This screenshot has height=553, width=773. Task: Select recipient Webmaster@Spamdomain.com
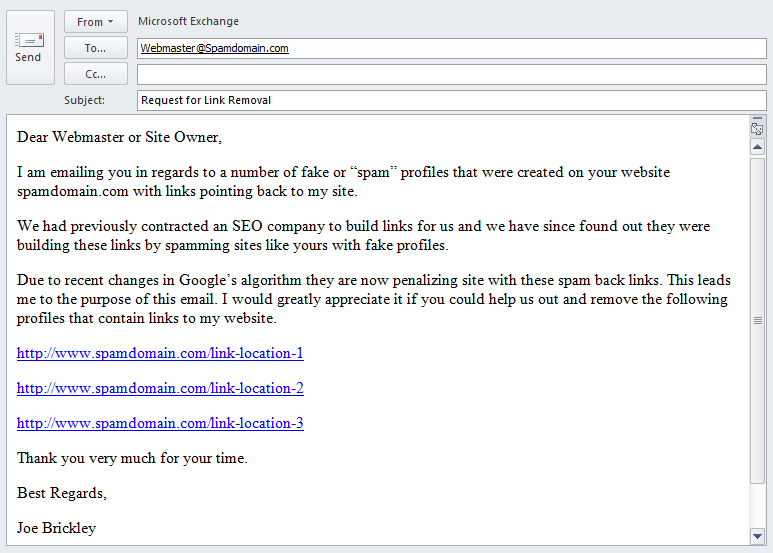[214, 48]
